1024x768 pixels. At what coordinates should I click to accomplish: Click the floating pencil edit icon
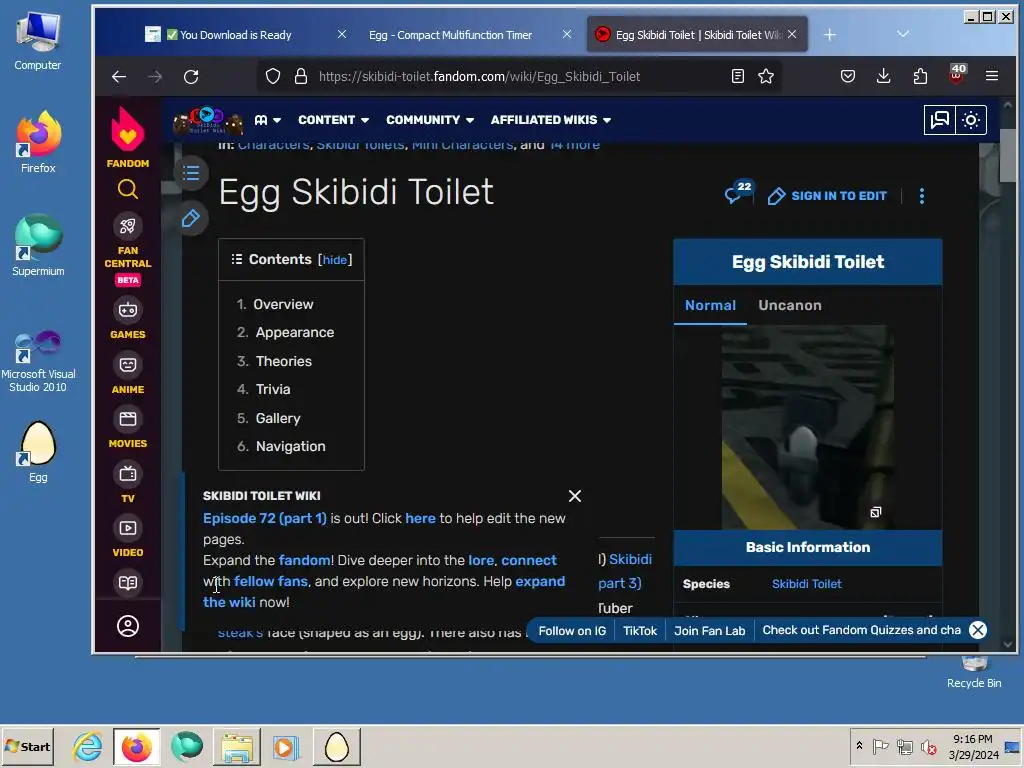(191, 218)
